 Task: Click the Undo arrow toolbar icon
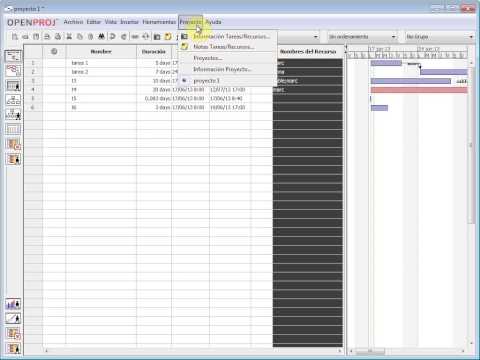(113, 36)
